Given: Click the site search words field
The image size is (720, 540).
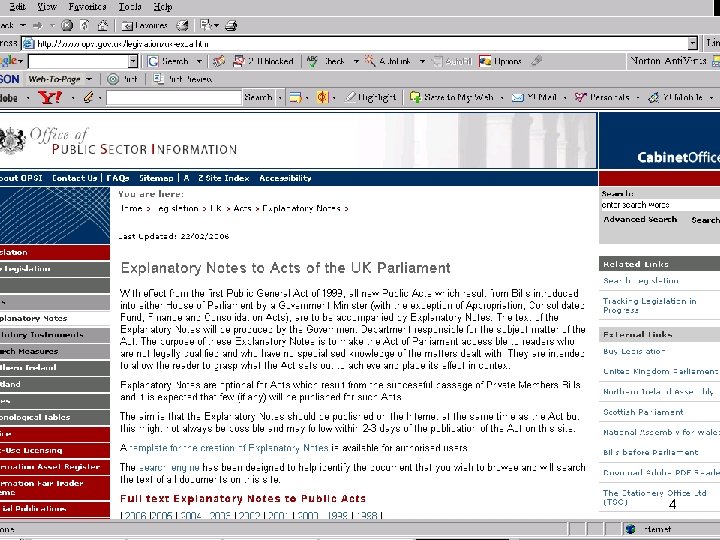Looking at the screenshot, I should (660, 205).
